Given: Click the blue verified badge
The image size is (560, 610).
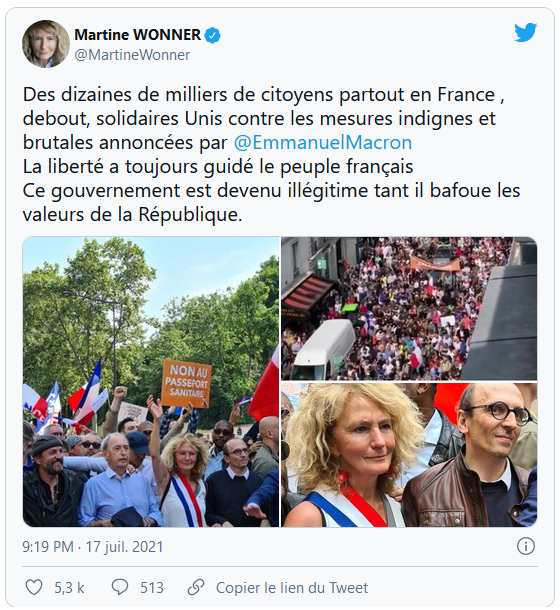Looking at the screenshot, I should click(x=212, y=35).
